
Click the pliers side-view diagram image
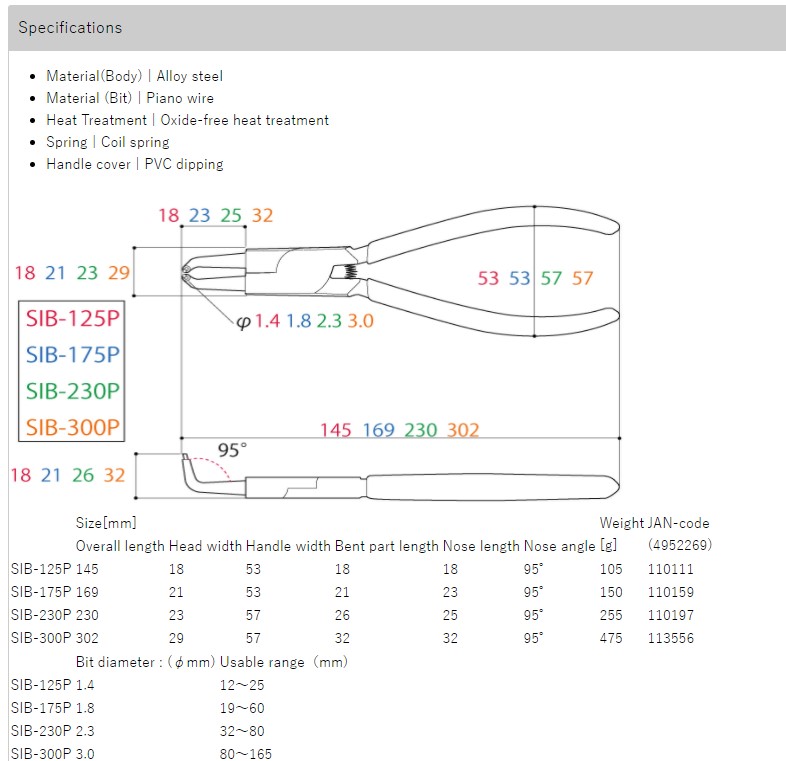(x=401, y=476)
